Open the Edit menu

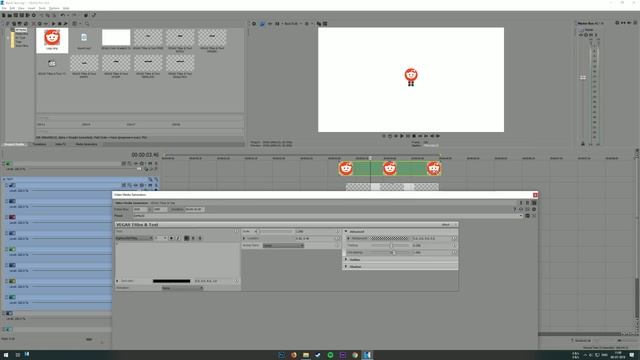(x=12, y=8)
